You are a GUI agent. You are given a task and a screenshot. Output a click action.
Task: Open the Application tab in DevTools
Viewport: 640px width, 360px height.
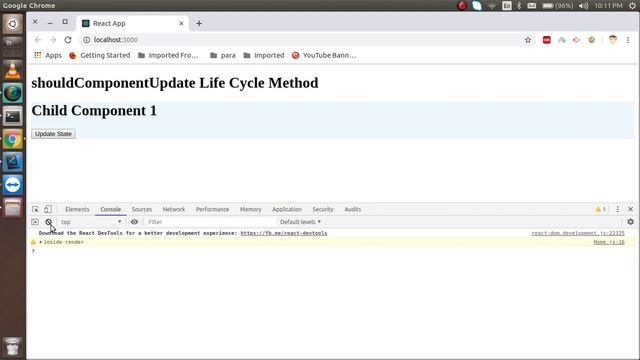coord(287,209)
